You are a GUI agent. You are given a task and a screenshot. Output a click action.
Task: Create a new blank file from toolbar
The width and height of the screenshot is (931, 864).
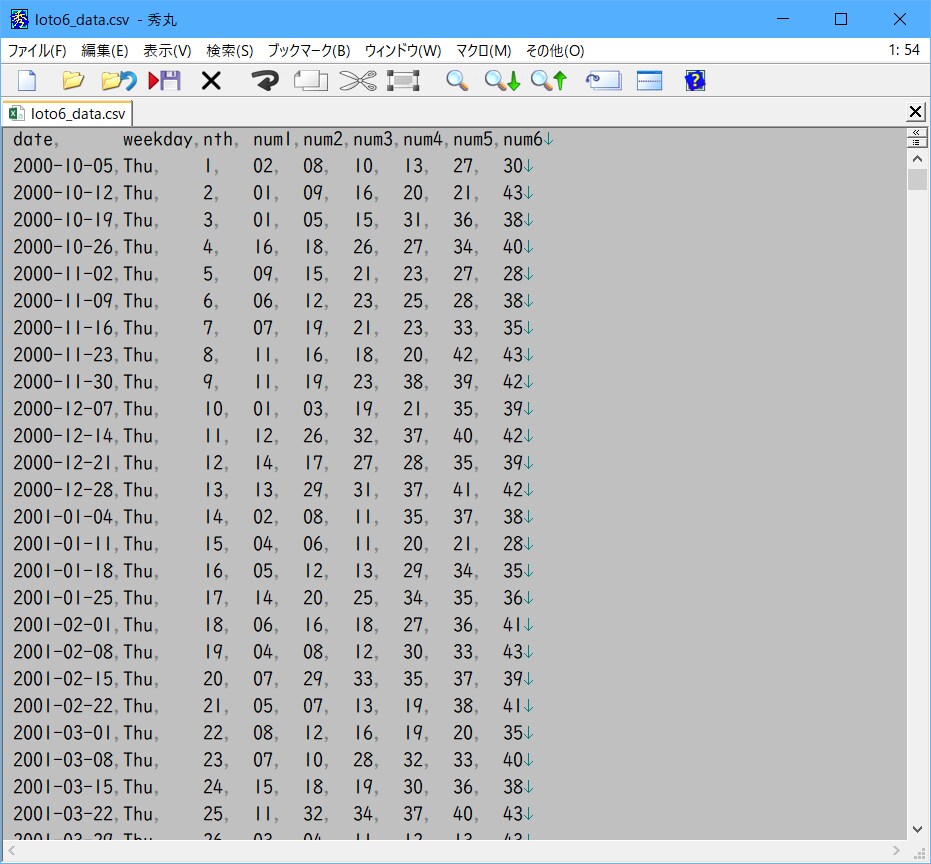27,80
